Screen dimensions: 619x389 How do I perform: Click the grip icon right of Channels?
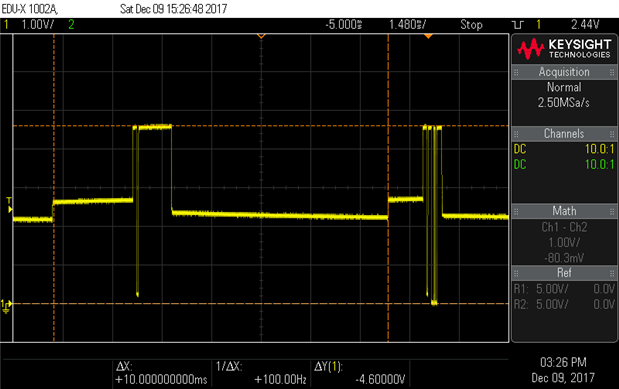click(x=612, y=134)
